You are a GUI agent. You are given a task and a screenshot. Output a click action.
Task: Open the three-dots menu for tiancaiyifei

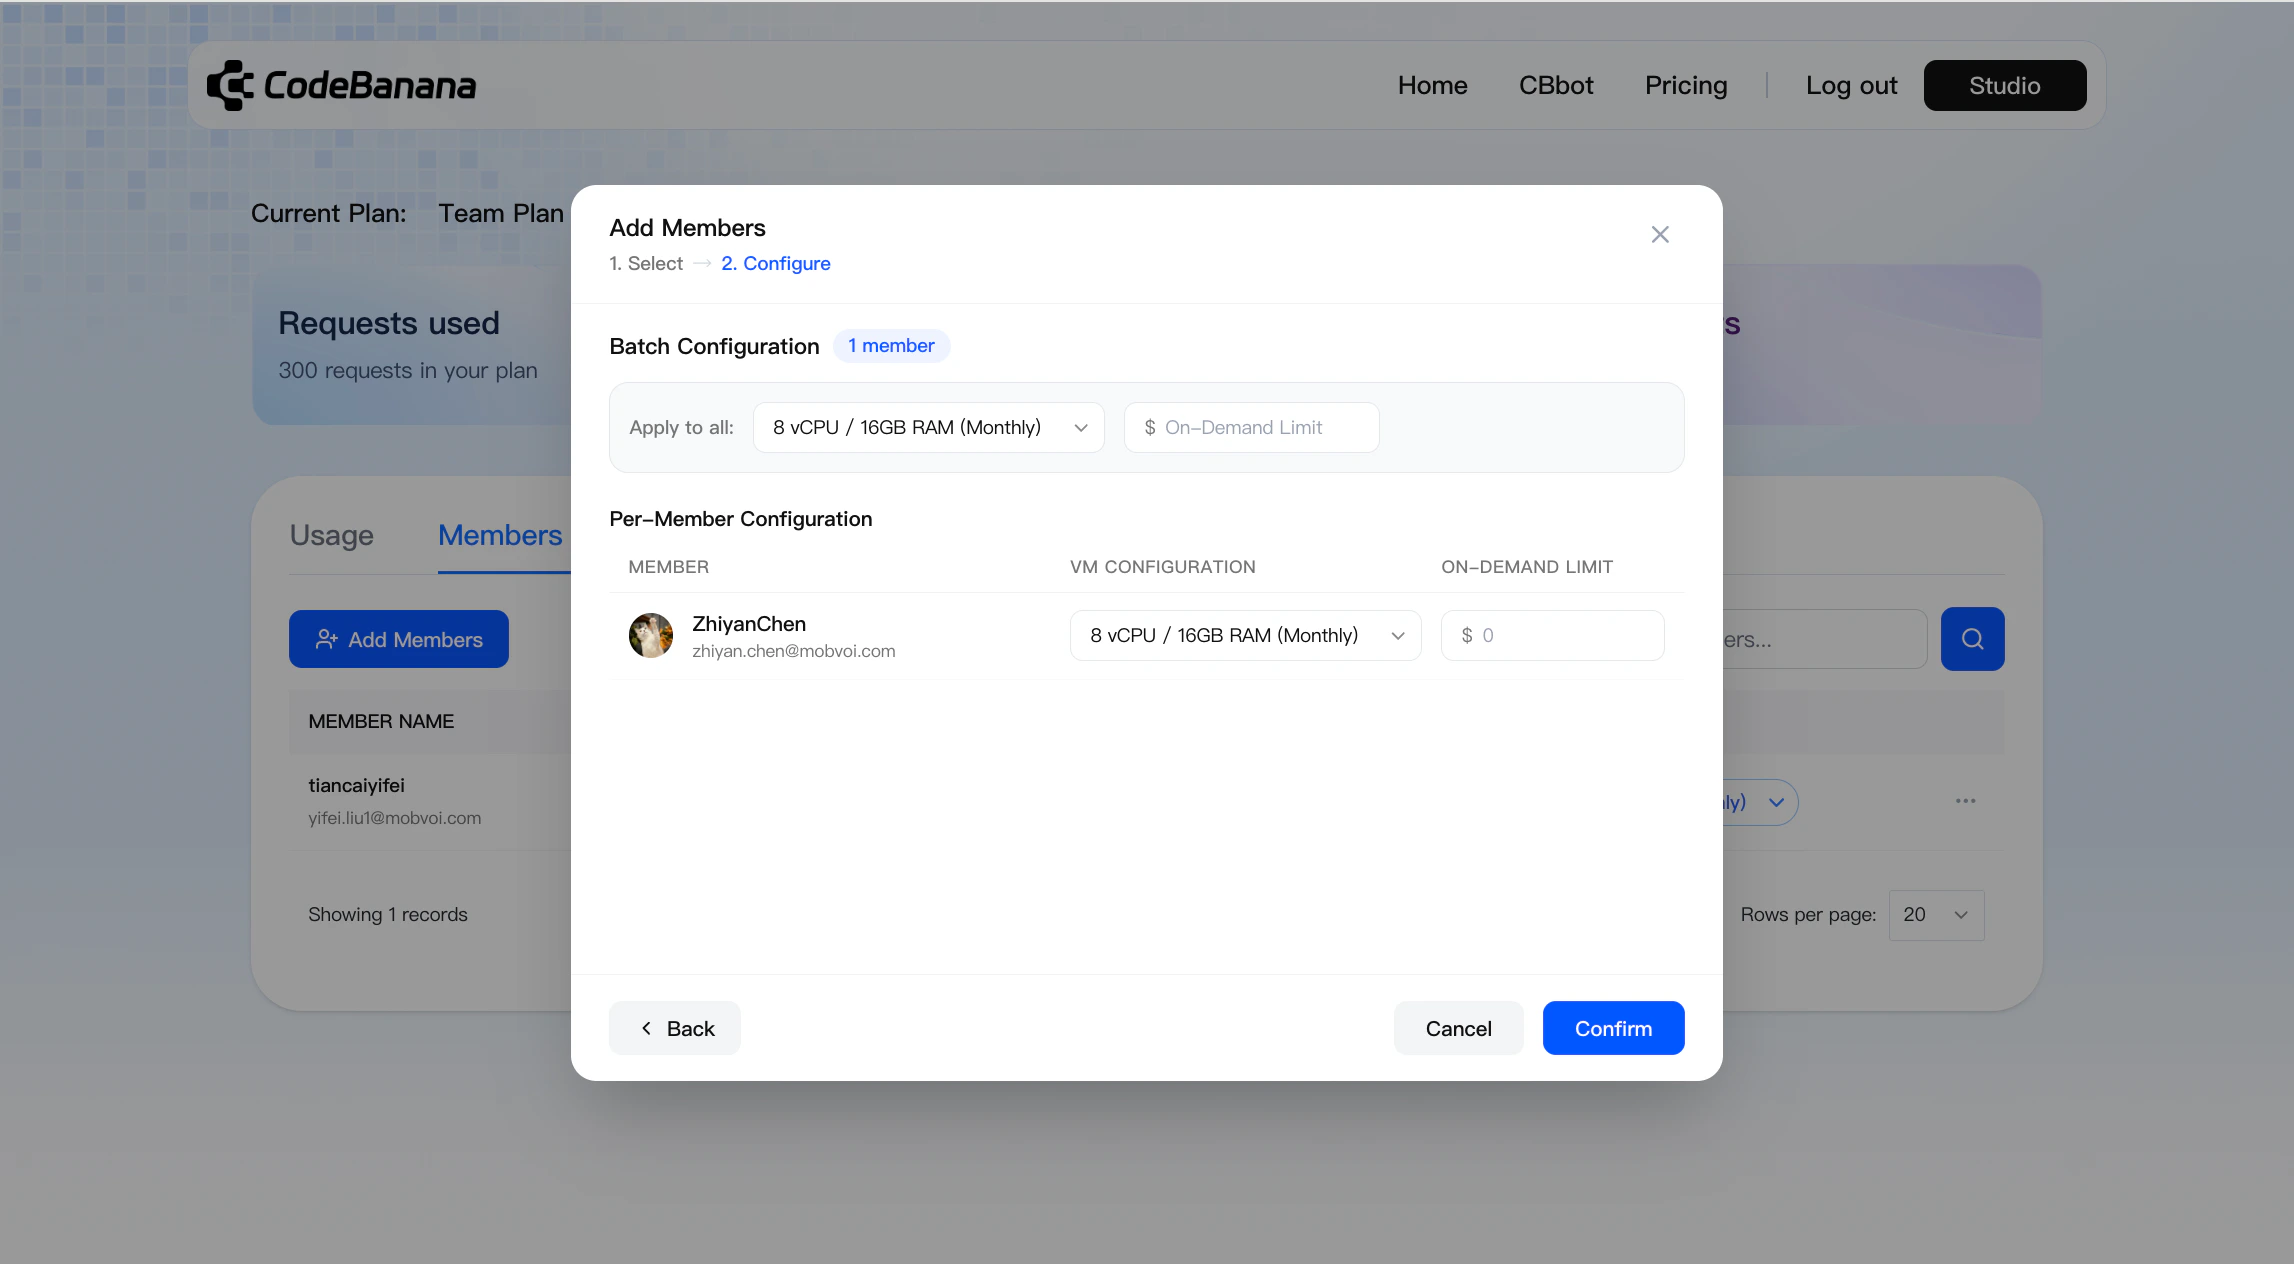click(1965, 801)
